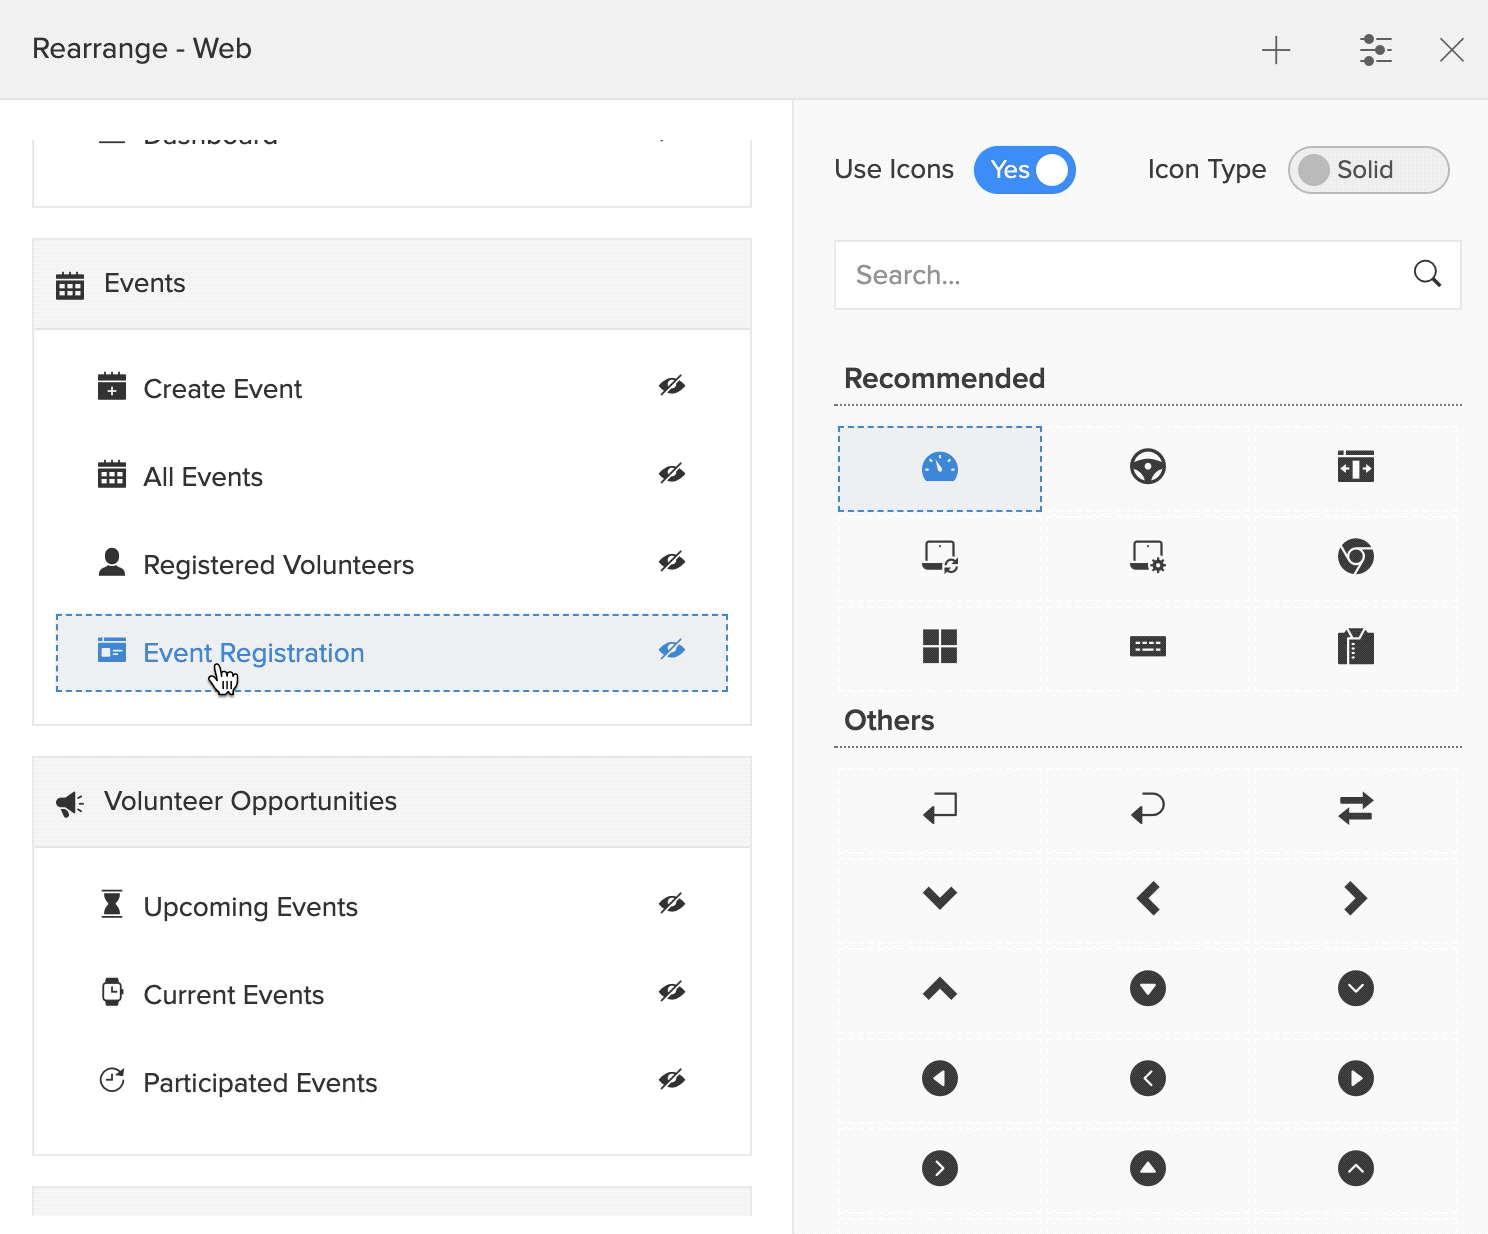Collapse the Events section header
This screenshot has height=1234, width=1488.
click(392, 284)
